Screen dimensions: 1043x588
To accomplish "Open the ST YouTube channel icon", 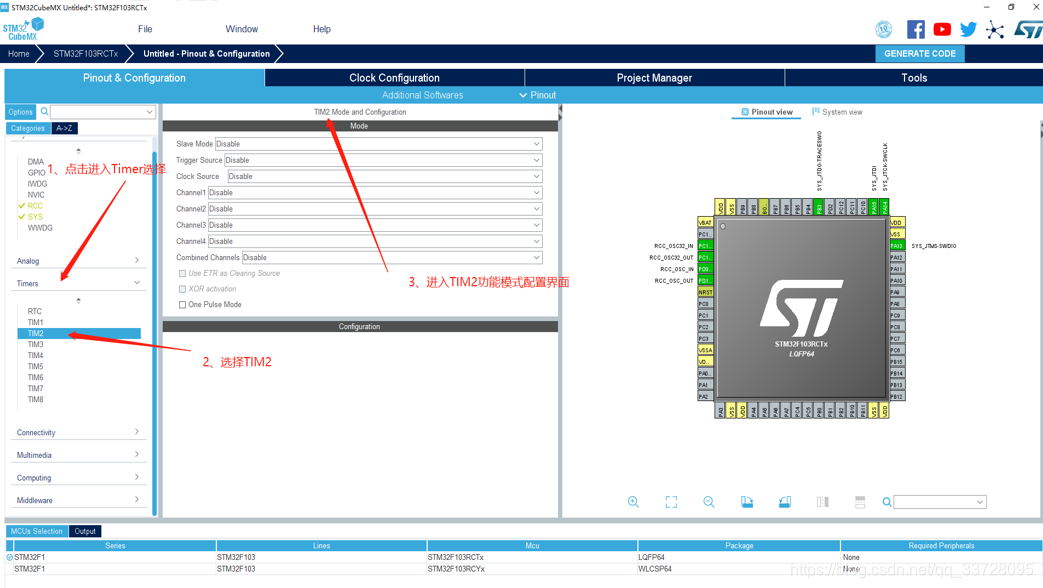I will tap(942, 29).
